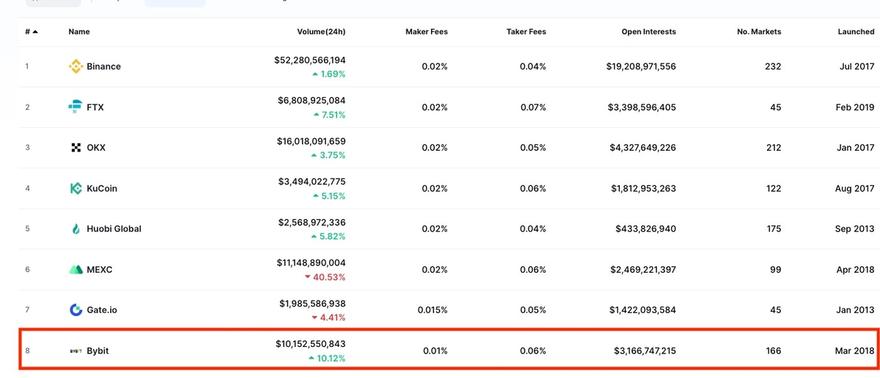This screenshot has width=880, height=378.
Task: Click Huobi launch date Sep 2013
Action: point(855,229)
